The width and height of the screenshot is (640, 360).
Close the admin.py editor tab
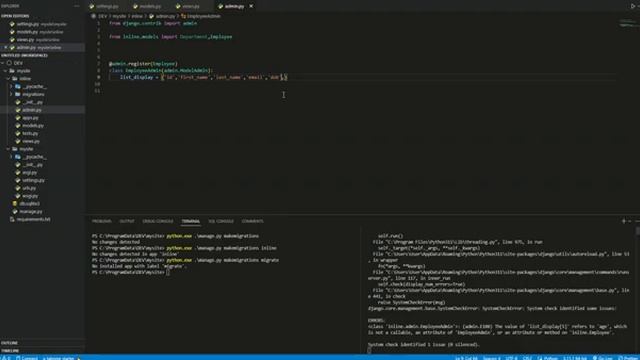251,6
